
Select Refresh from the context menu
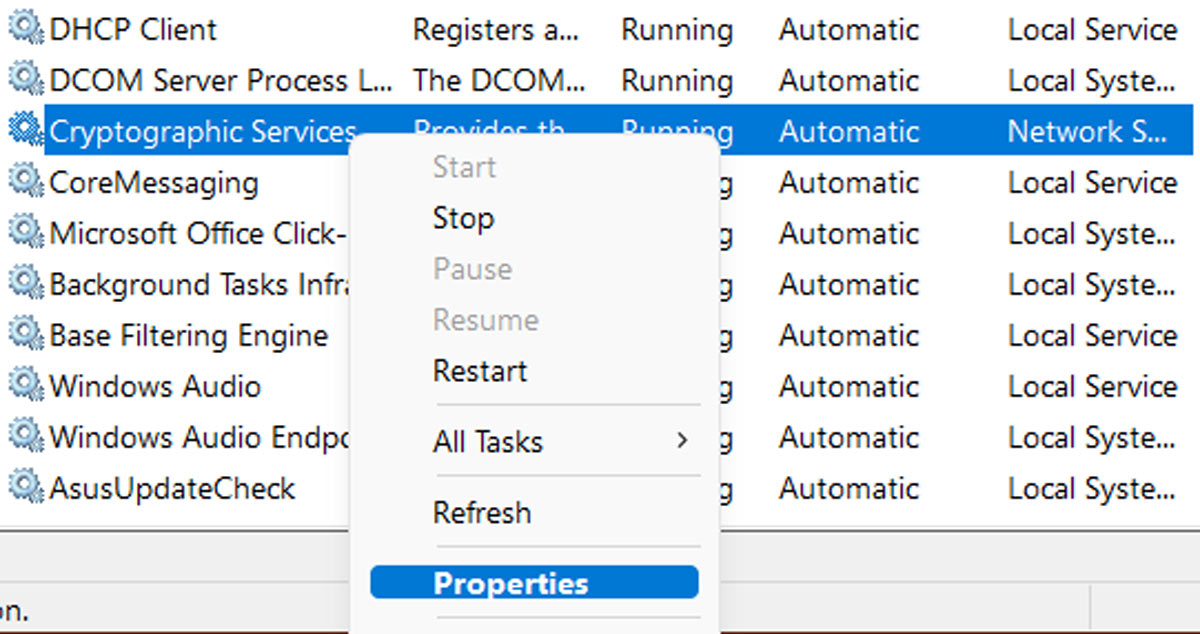482,512
